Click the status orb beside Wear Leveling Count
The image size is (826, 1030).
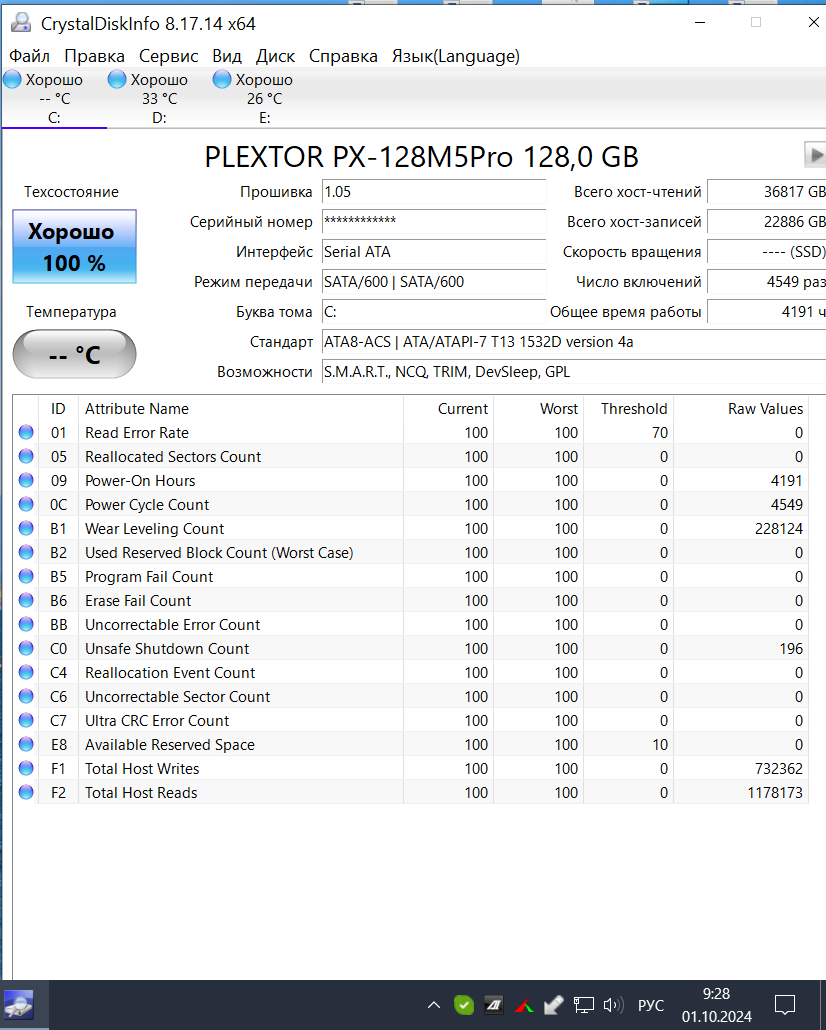(26, 529)
